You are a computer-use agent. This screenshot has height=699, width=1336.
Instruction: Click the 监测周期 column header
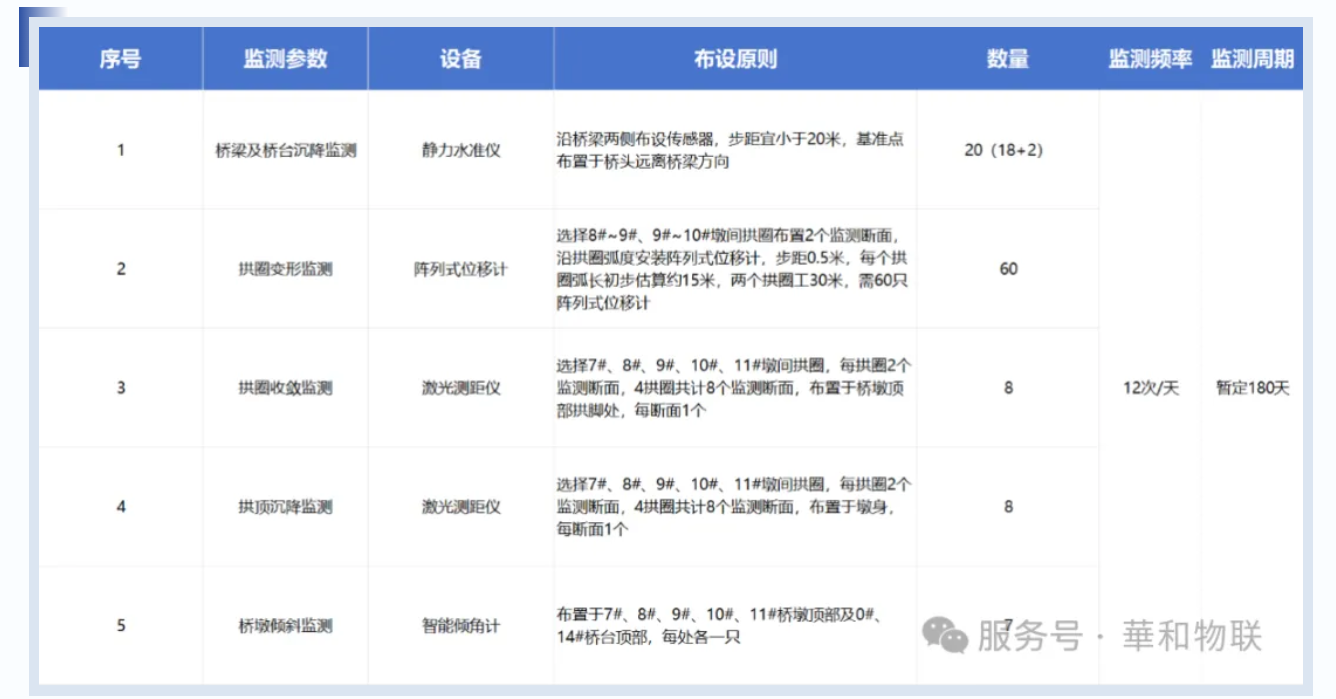click(x=1252, y=59)
